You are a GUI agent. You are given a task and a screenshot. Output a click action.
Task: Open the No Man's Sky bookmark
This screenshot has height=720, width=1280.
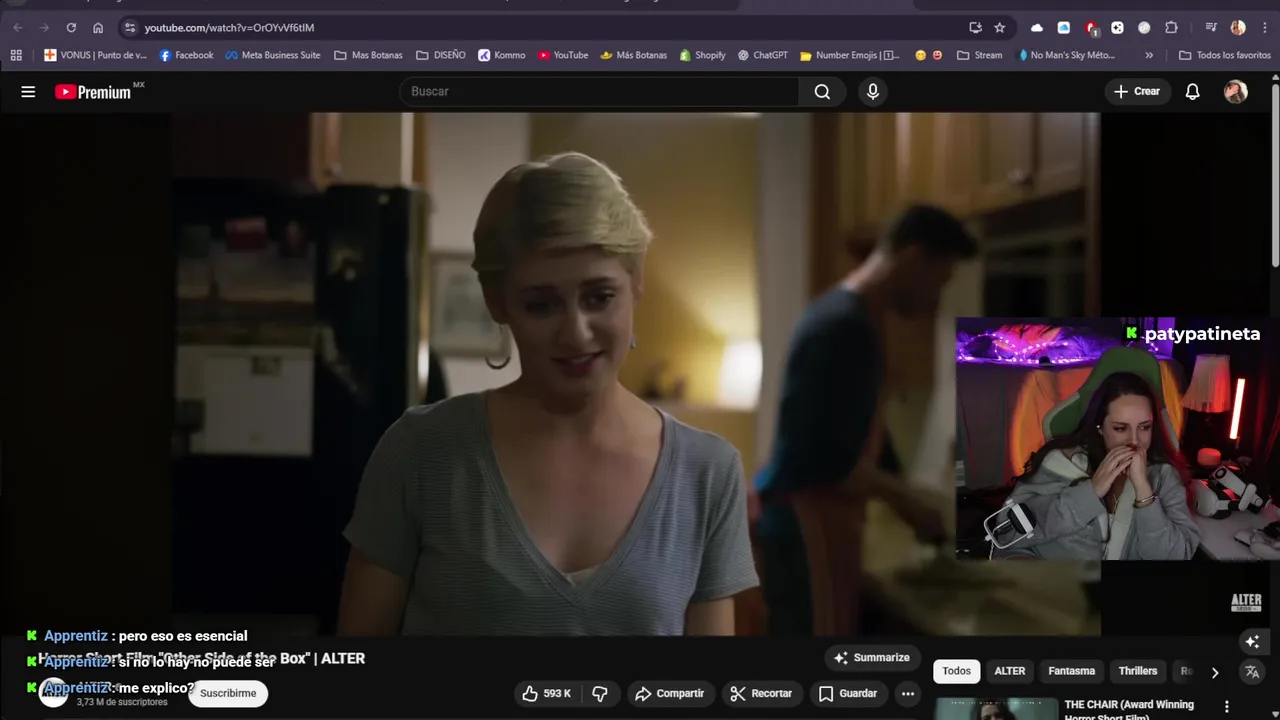1065,55
